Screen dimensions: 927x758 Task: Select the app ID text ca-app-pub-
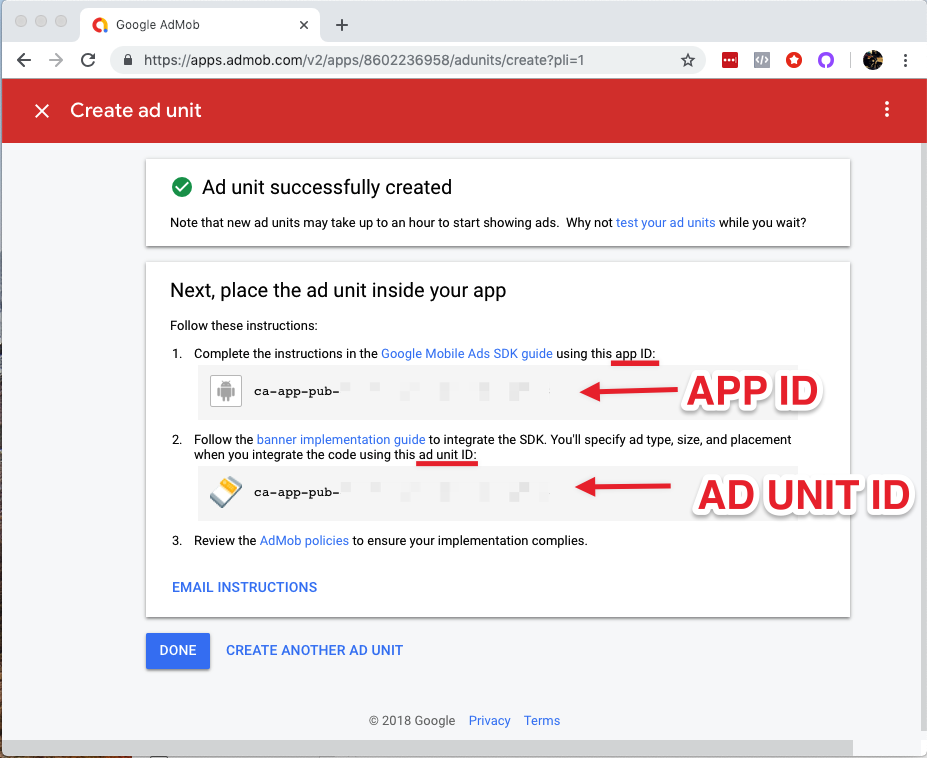tap(297, 391)
